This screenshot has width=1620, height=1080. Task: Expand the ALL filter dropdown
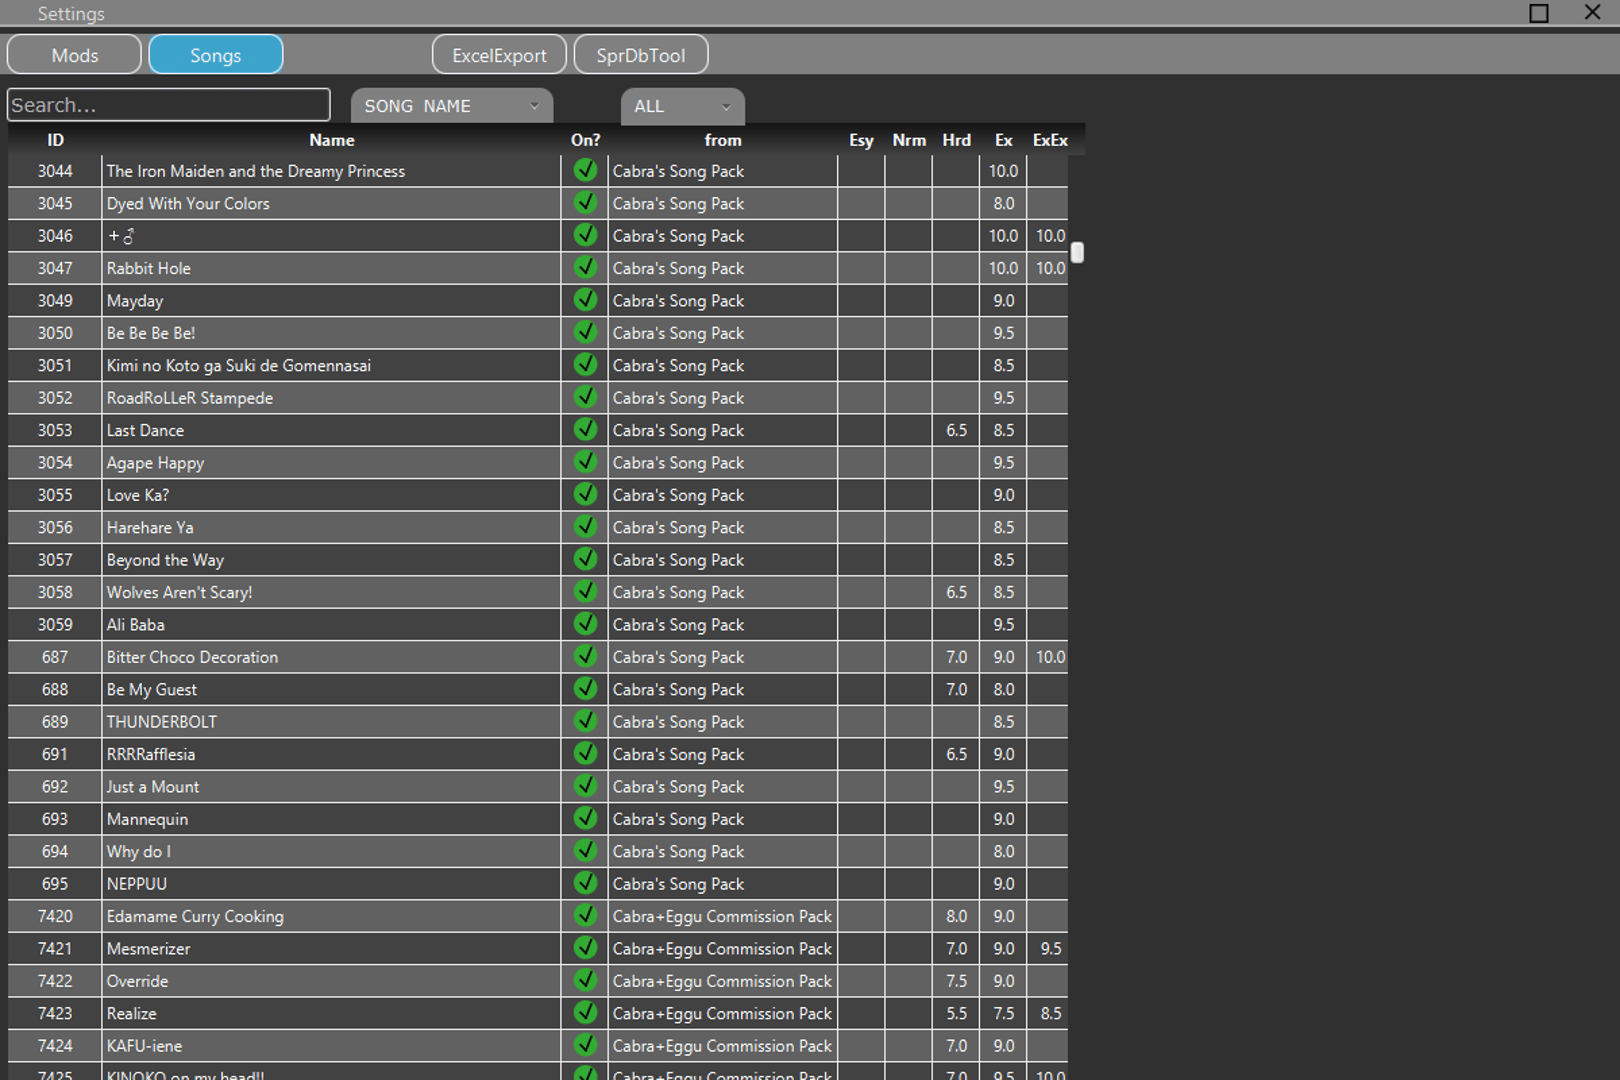click(x=682, y=105)
